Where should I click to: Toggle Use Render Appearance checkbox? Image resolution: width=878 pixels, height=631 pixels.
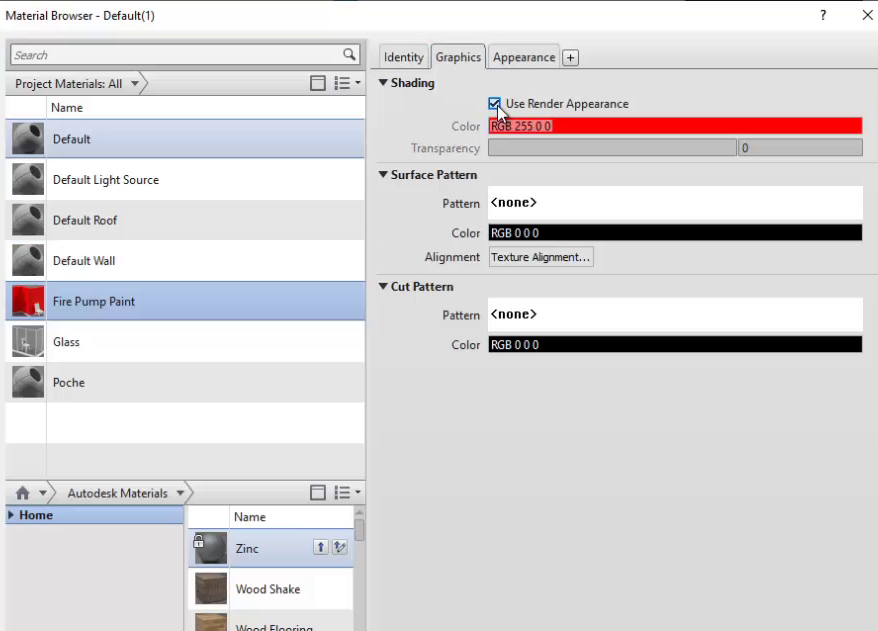point(494,104)
